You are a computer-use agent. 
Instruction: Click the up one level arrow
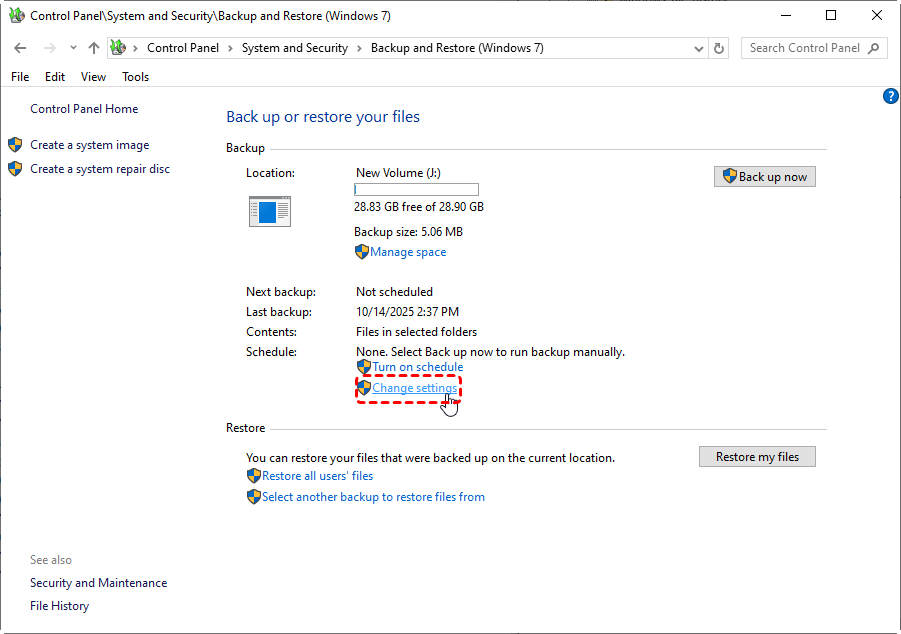(x=94, y=48)
